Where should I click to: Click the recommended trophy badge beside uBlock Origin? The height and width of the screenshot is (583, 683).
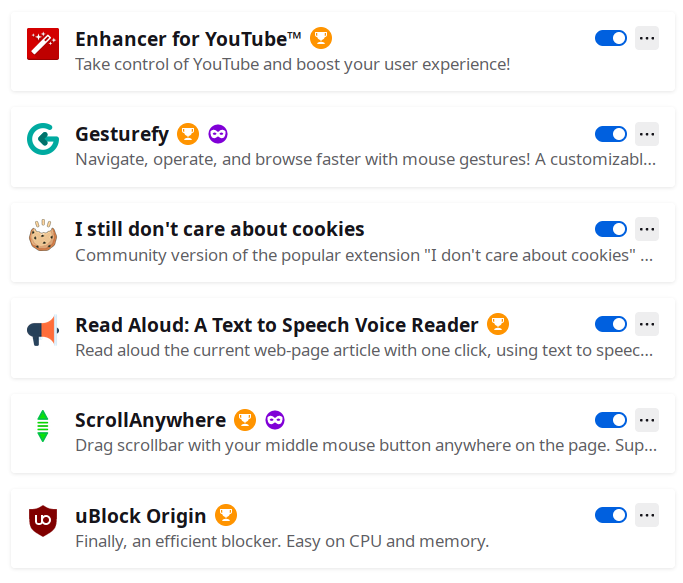click(x=226, y=516)
